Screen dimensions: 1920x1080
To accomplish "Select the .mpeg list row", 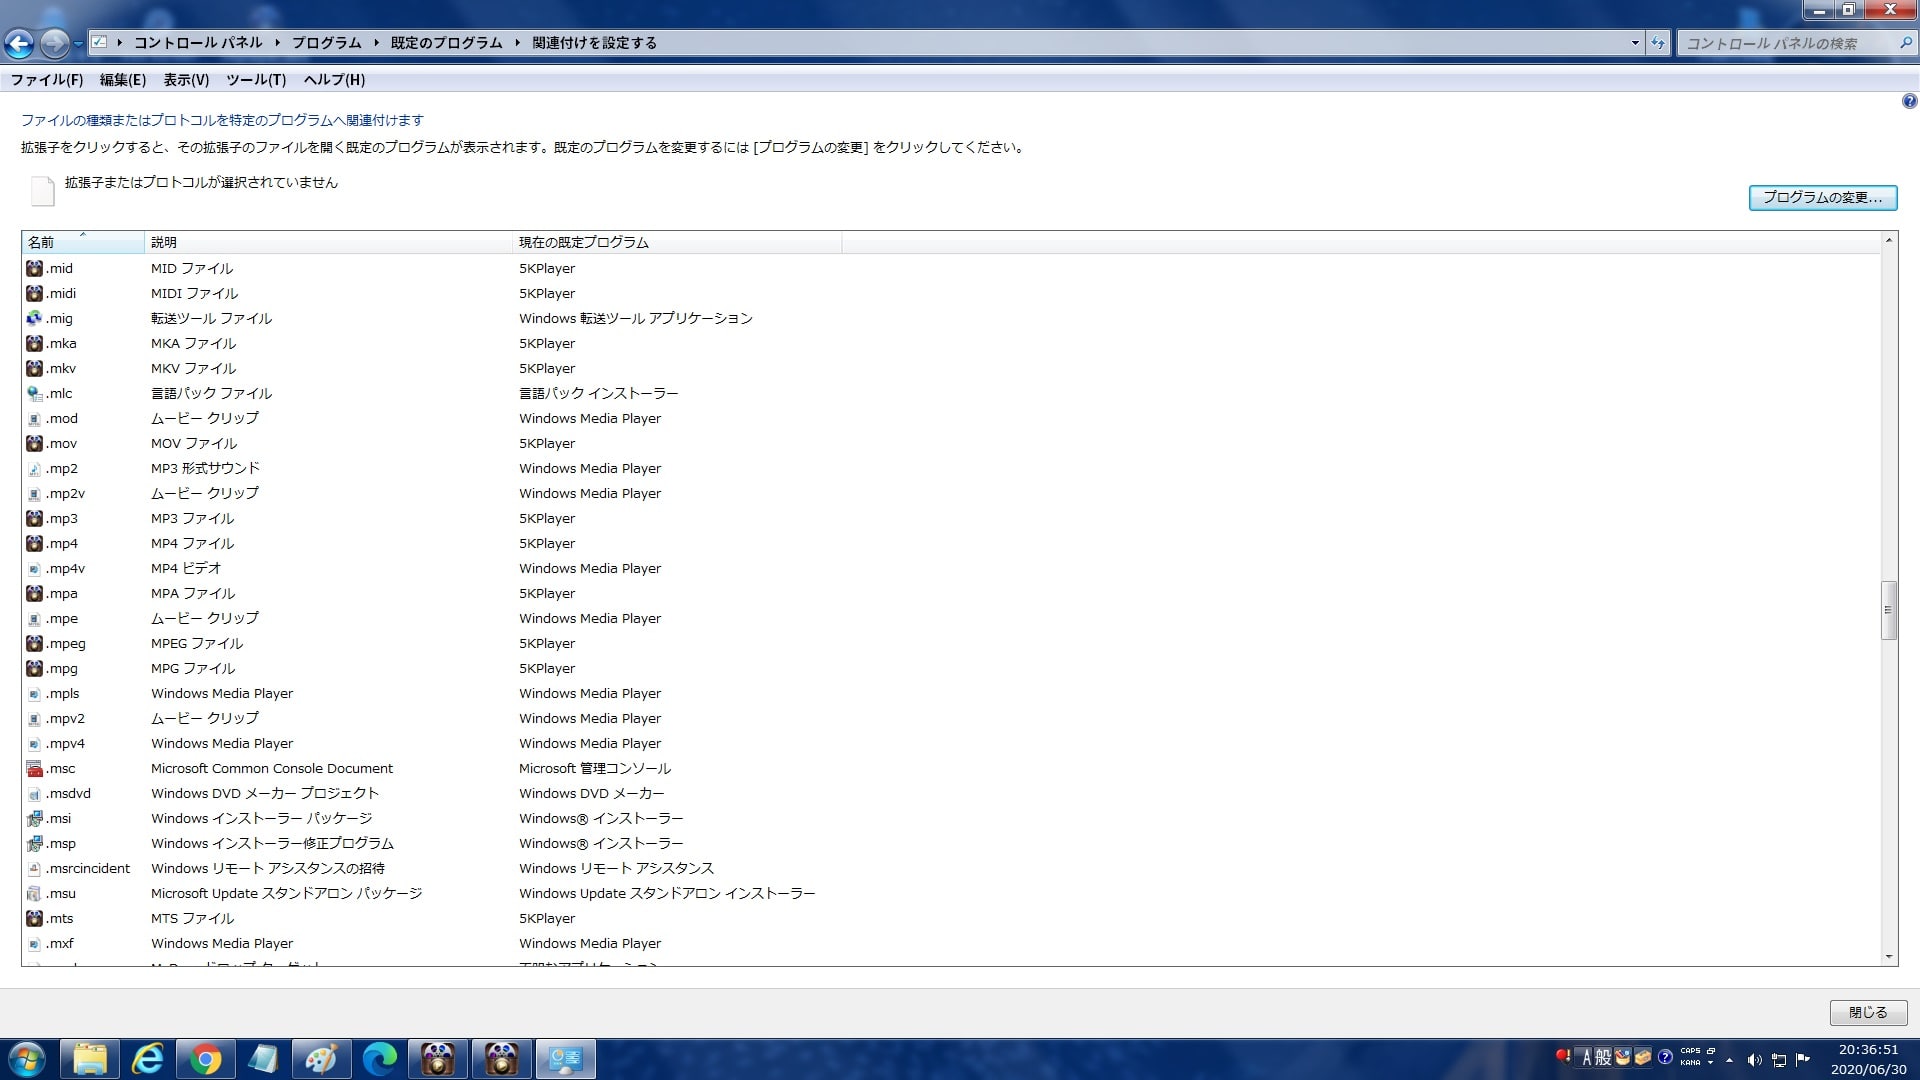I will 950,643.
